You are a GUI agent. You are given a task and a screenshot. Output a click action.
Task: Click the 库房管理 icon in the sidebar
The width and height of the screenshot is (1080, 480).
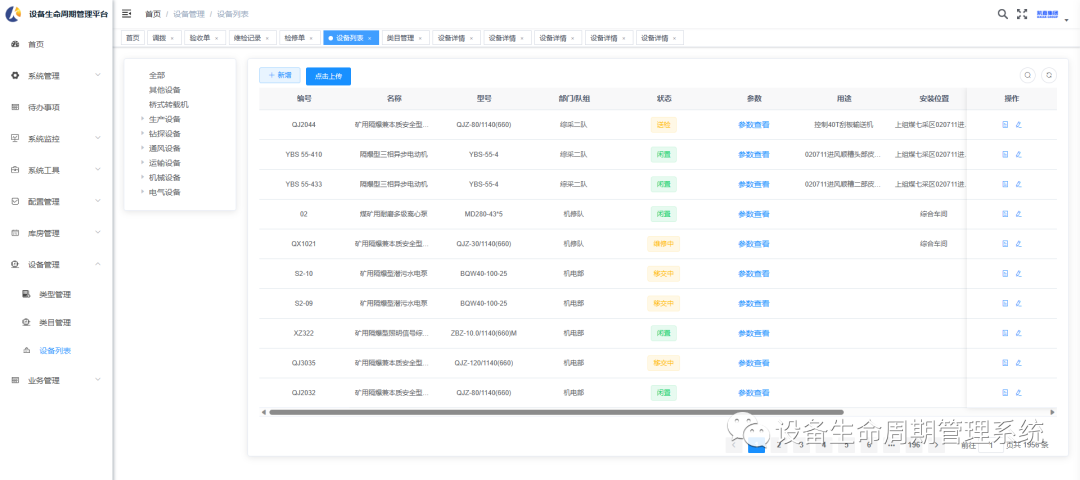coord(15,233)
